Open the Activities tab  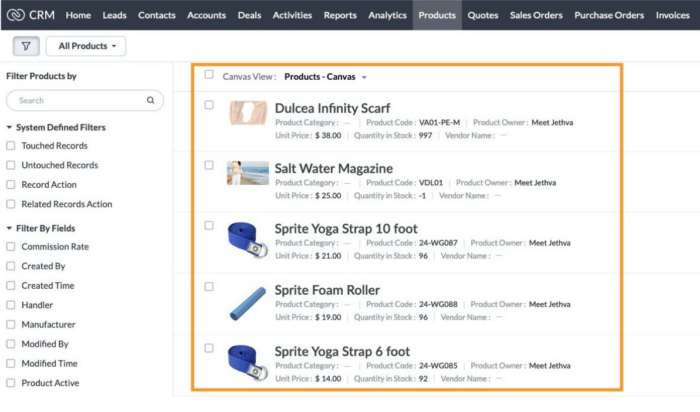[292, 15]
